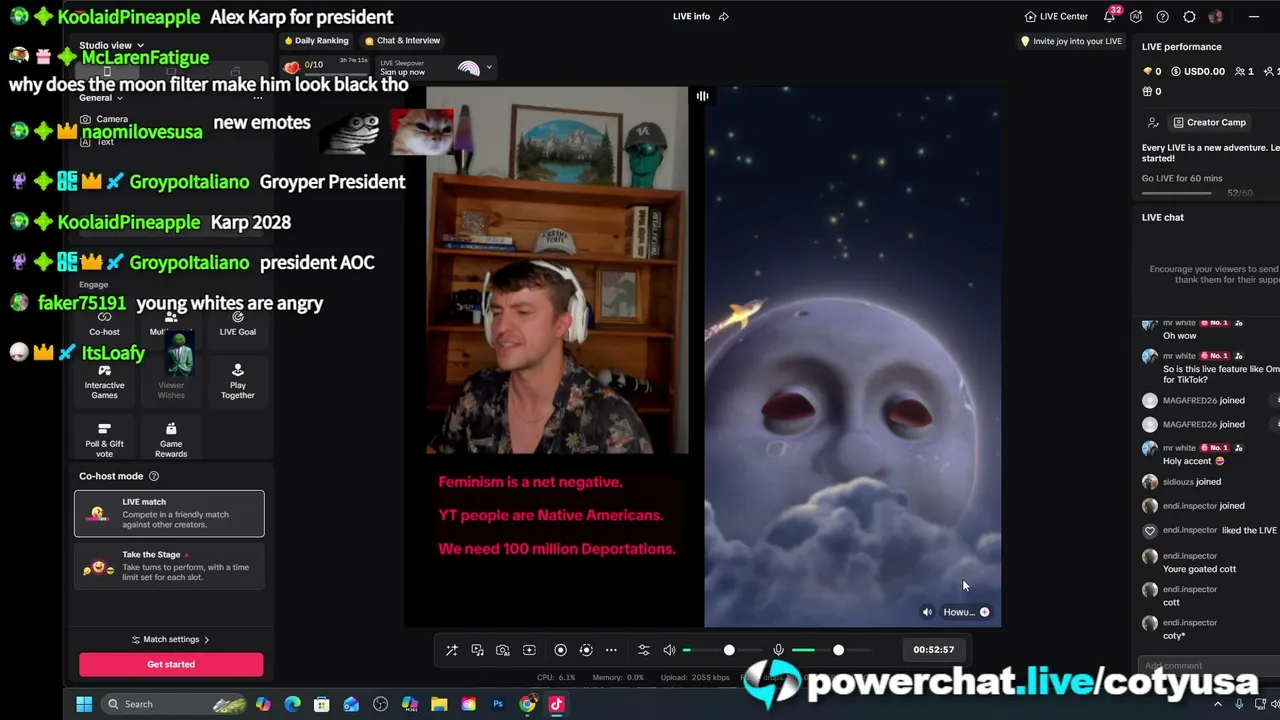Open Microsoft Store from the taskbar

[x=322, y=704]
